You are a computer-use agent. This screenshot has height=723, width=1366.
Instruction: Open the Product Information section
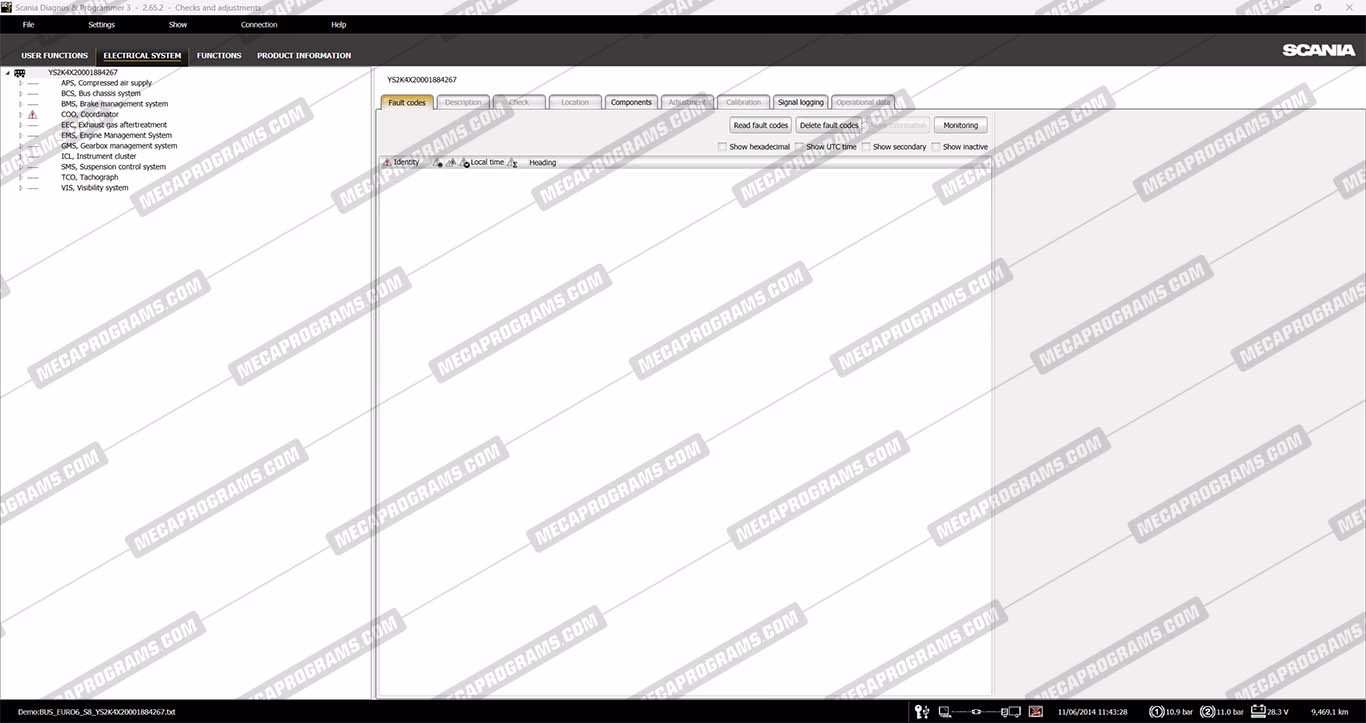(304, 56)
